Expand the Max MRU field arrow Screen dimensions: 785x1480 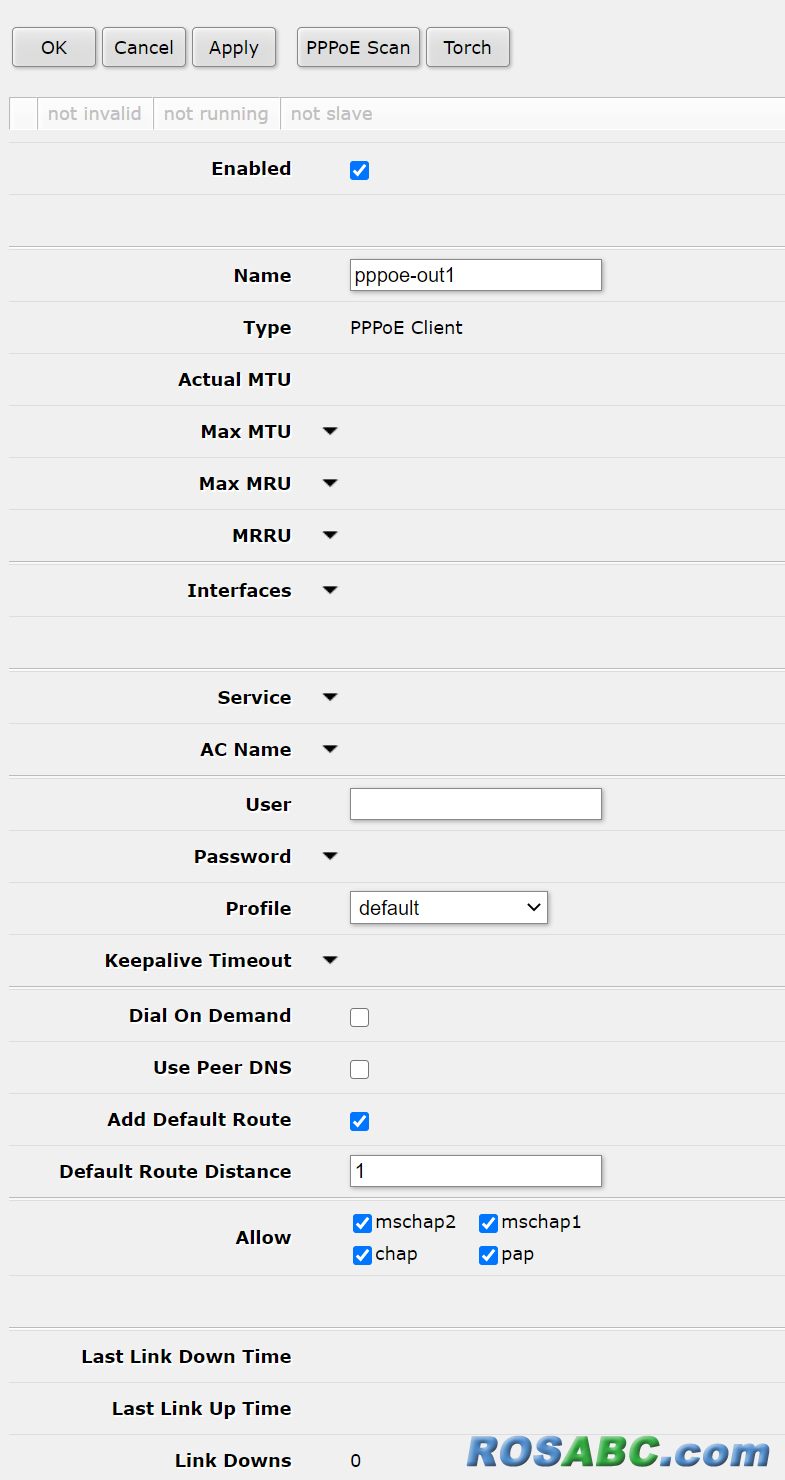[330, 484]
